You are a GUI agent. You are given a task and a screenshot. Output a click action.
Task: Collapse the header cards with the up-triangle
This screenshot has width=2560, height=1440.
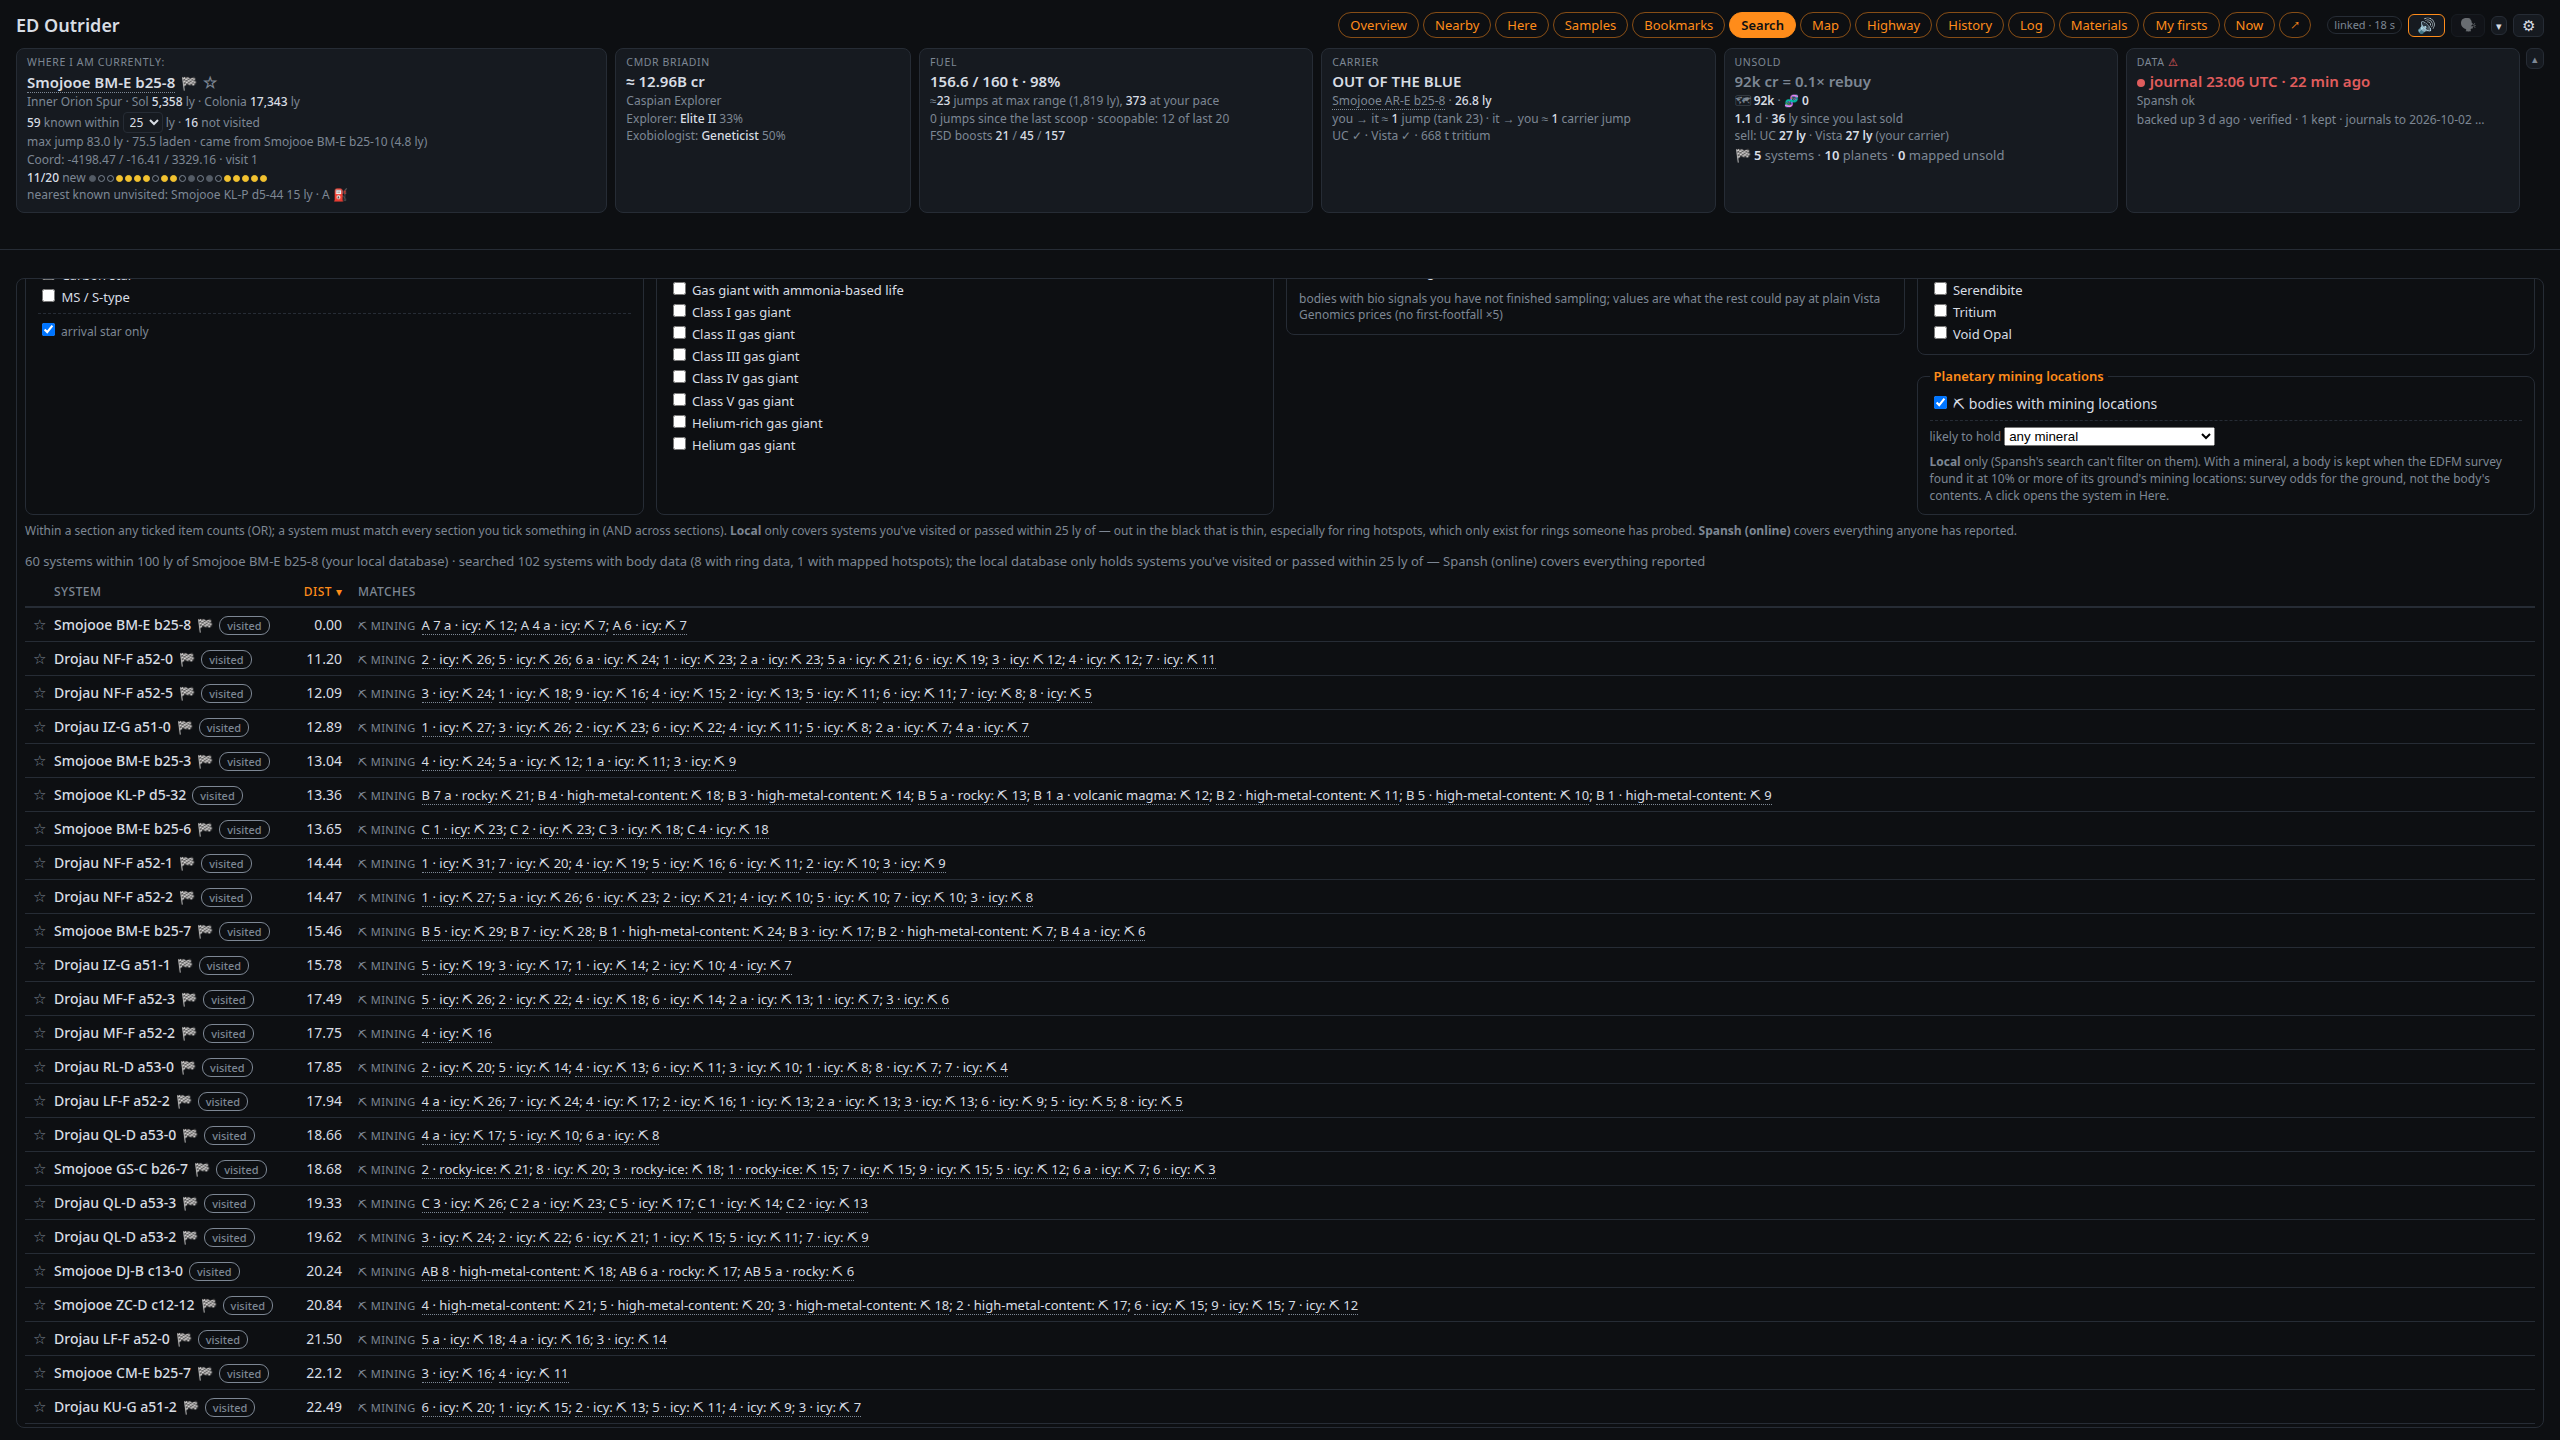pos(2534,61)
